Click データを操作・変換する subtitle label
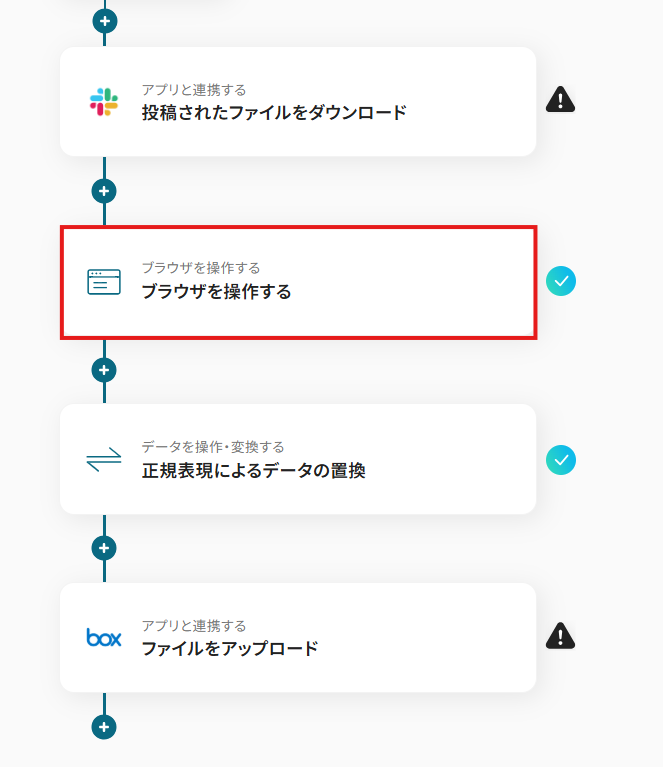 click(x=213, y=447)
